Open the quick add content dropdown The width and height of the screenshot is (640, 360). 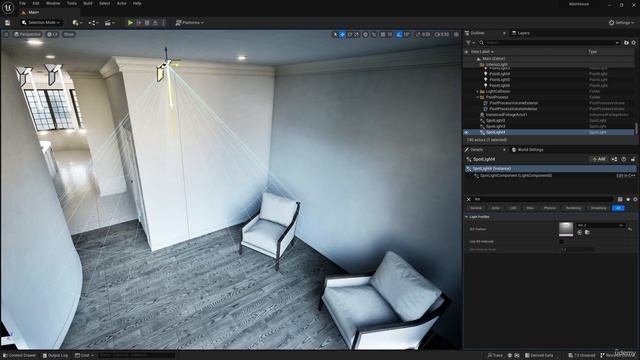76,23
